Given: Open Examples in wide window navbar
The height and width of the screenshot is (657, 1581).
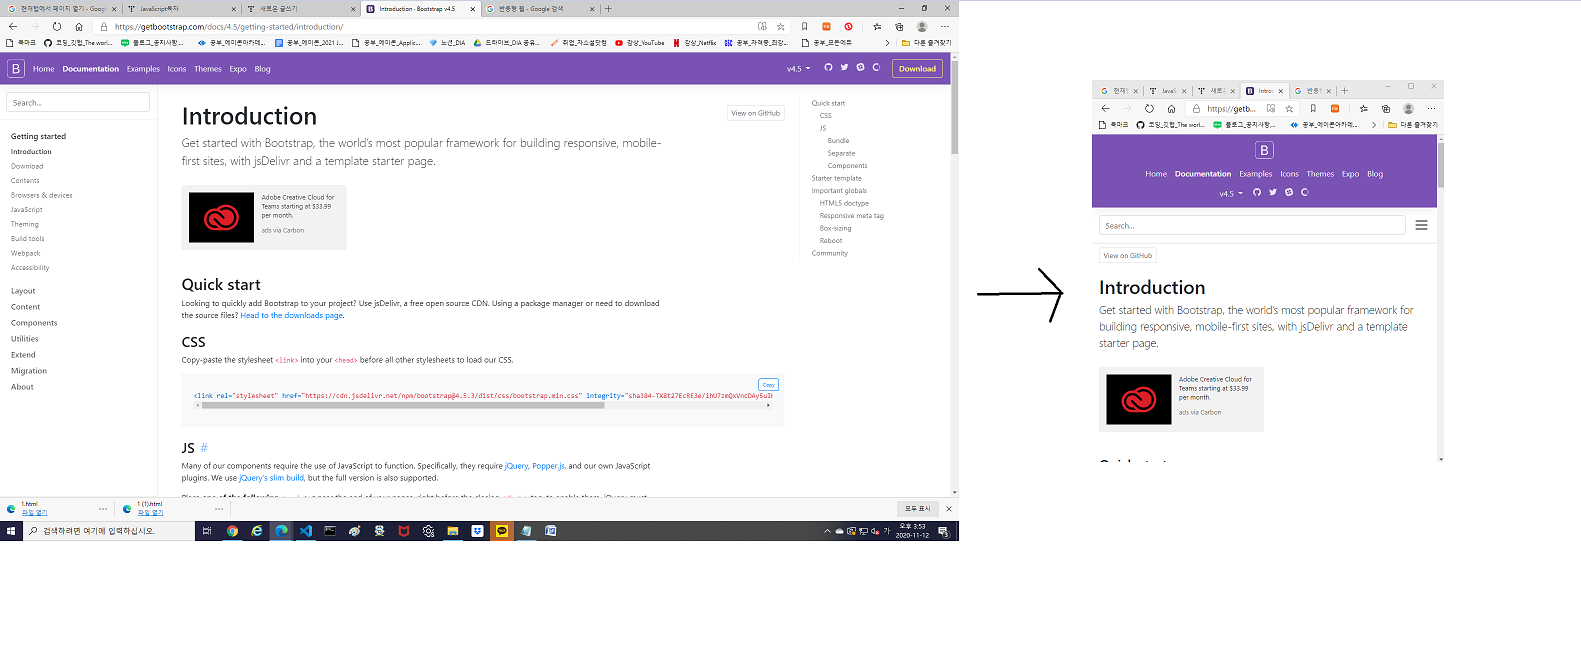Looking at the screenshot, I should (x=143, y=69).
